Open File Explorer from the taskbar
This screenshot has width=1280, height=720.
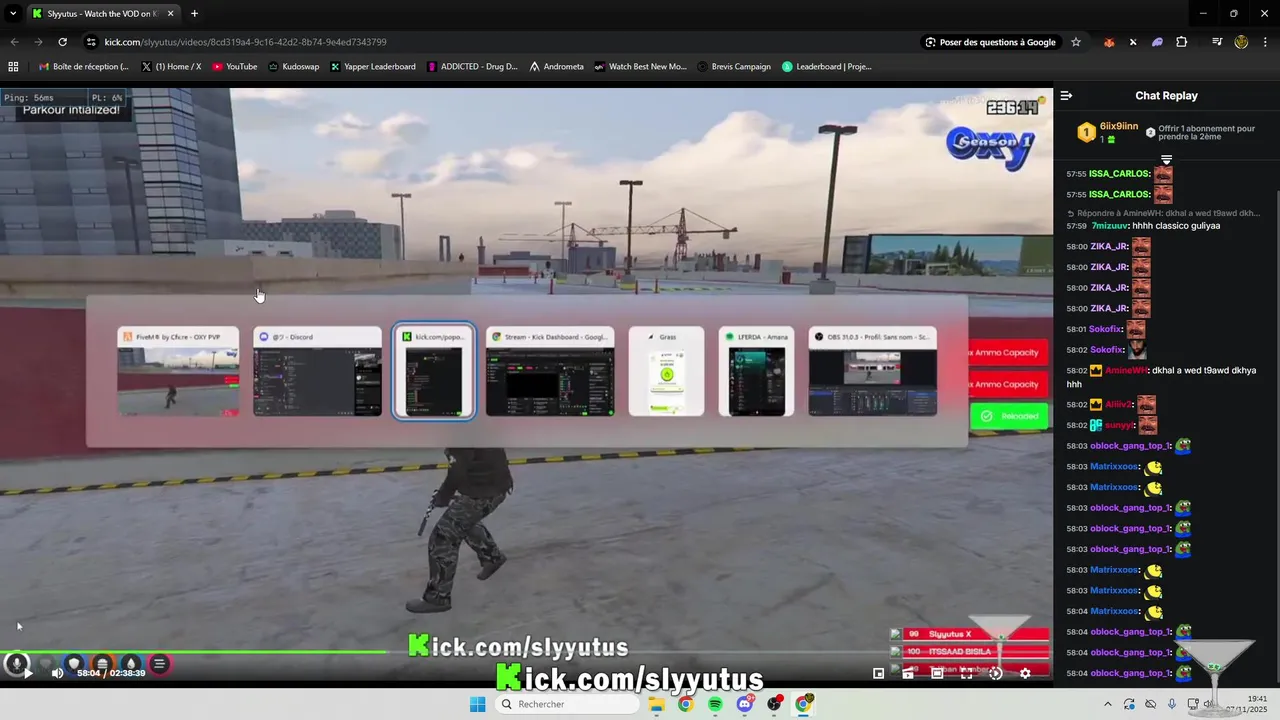coord(656,704)
